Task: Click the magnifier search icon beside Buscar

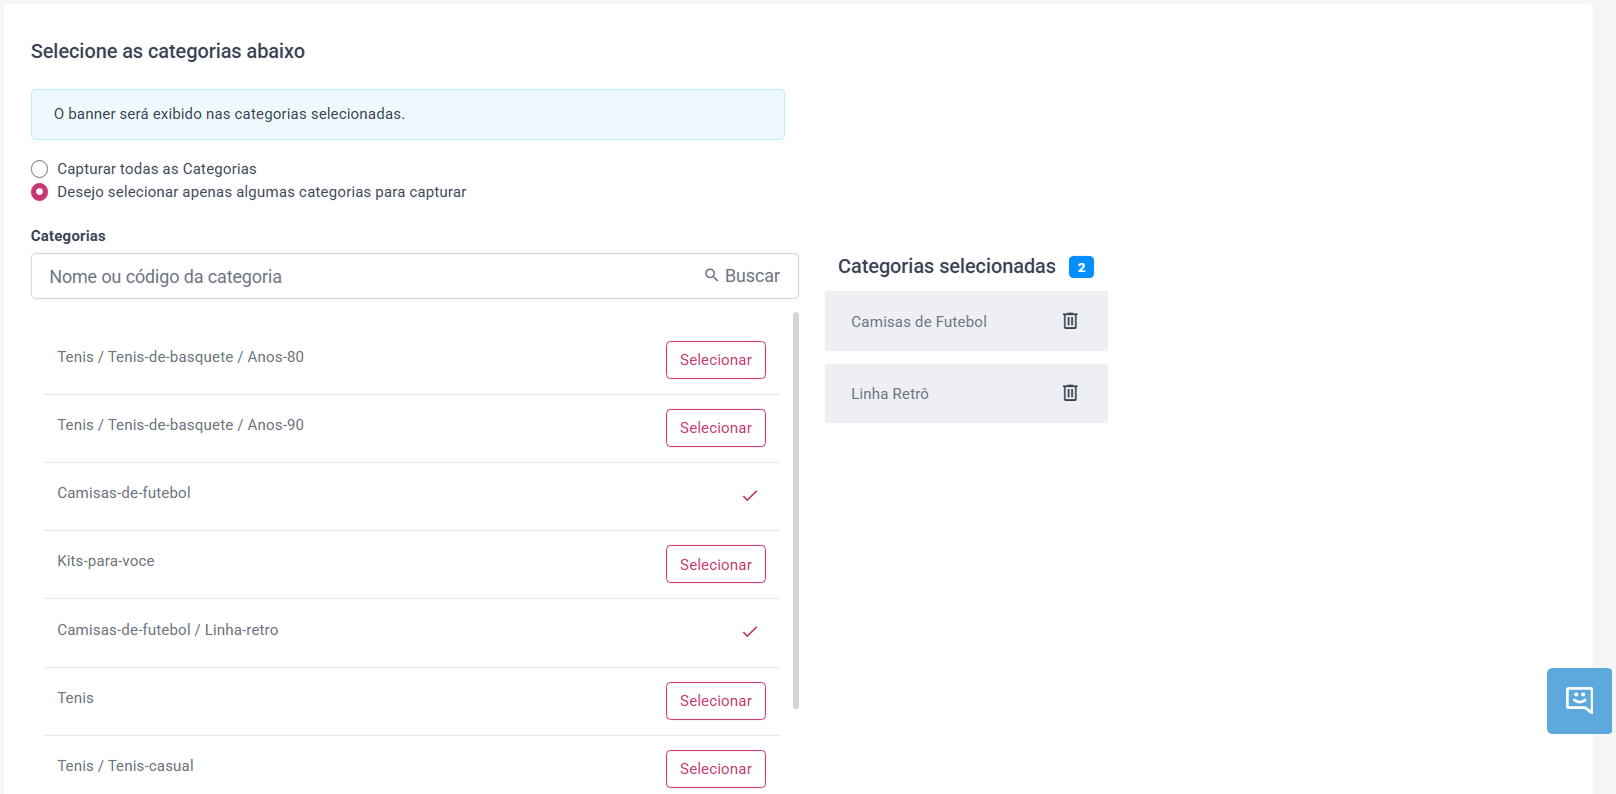Action: click(711, 275)
